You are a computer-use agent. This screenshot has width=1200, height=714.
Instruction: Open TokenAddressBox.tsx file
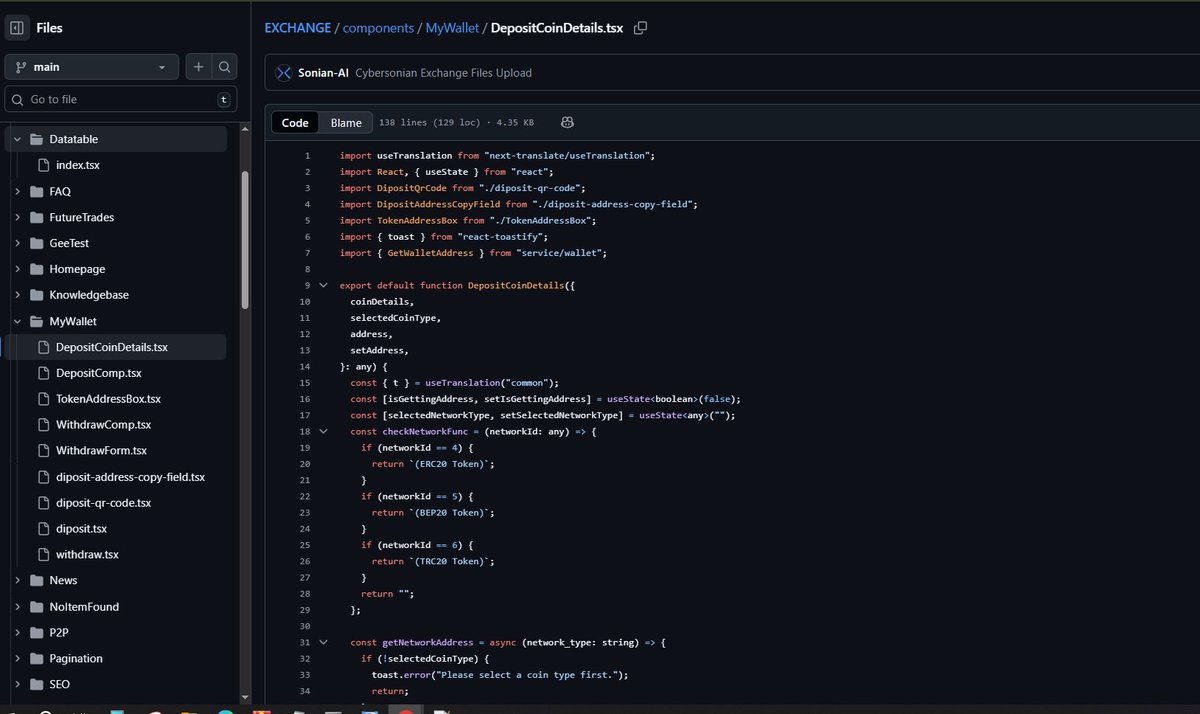(x=108, y=399)
